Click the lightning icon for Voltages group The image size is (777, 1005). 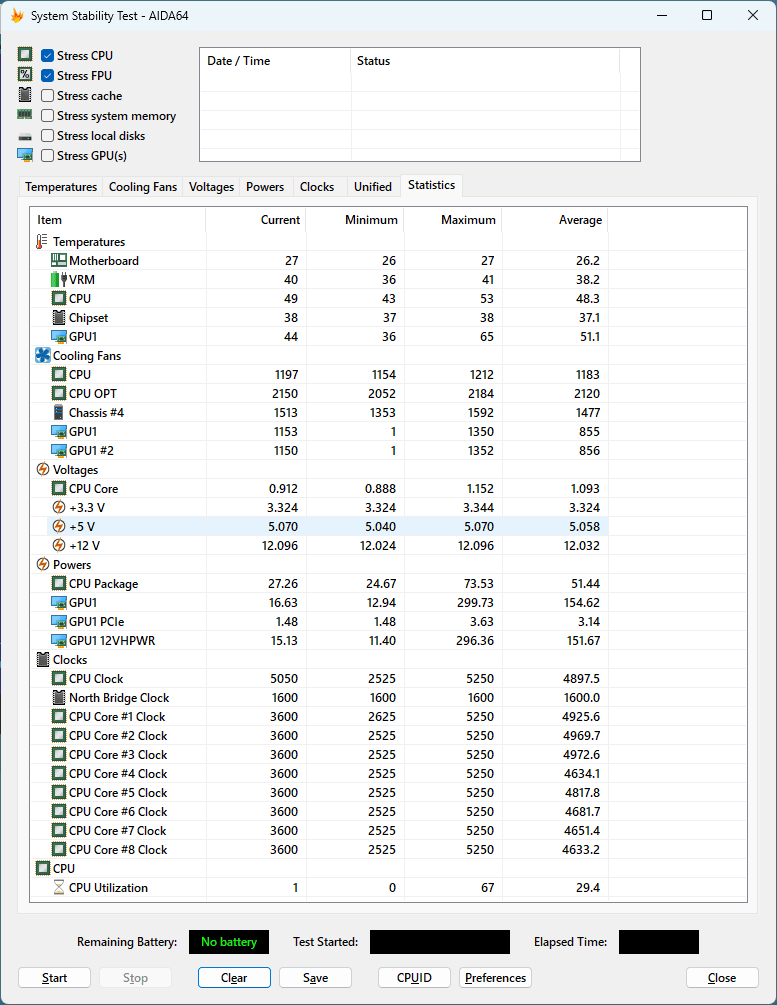[42, 469]
